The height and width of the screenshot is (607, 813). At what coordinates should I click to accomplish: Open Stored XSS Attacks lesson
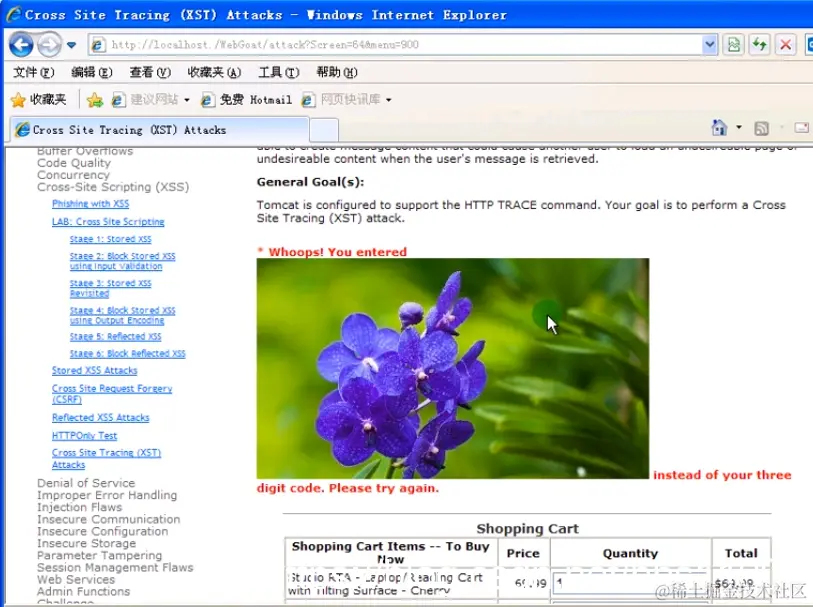coord(94,371)
